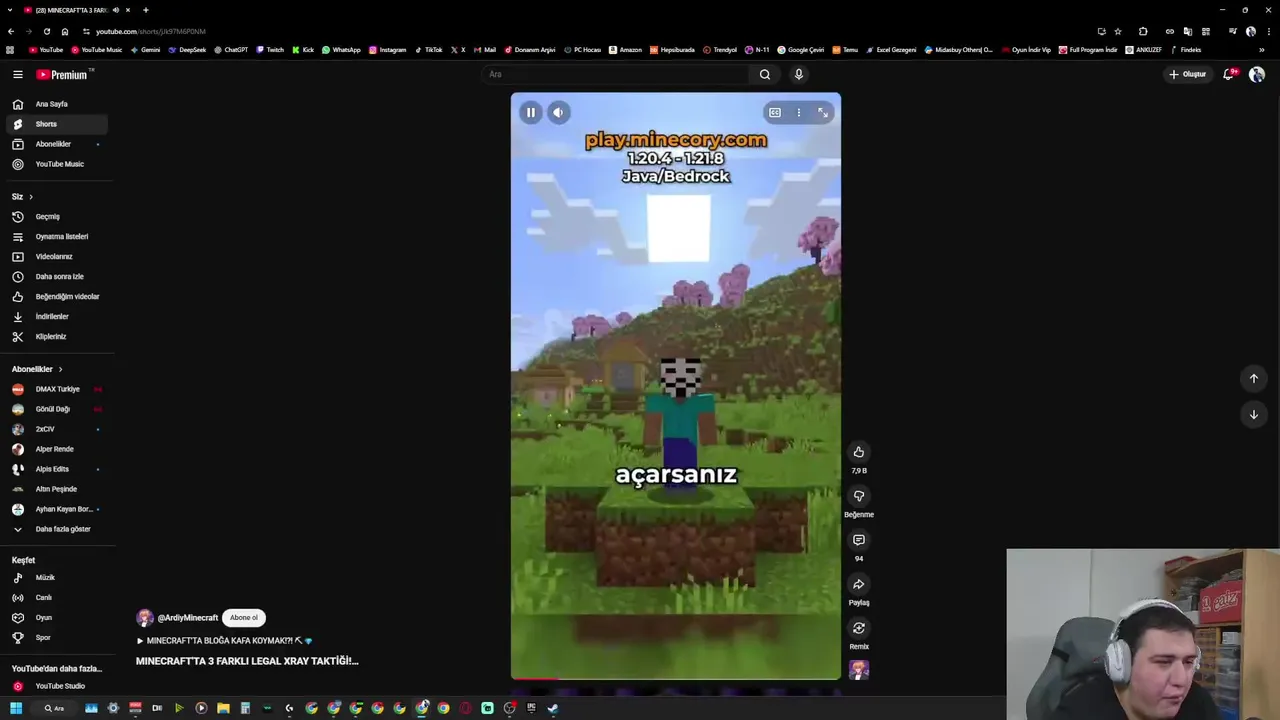This screenshot has width=1280, height=720.
Task: Open the comments showing 94
Action: [859, 540]
